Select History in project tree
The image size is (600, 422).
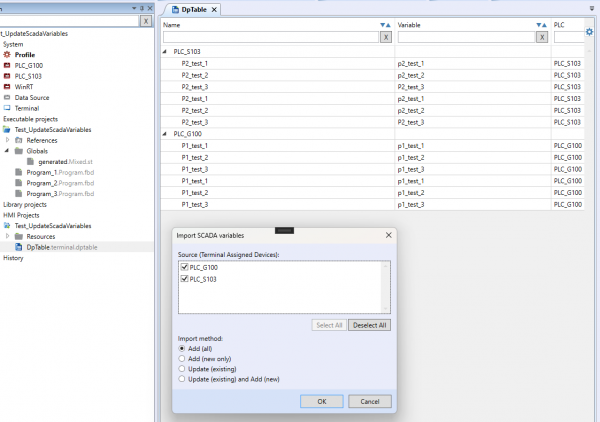click(x=13, y=258)
